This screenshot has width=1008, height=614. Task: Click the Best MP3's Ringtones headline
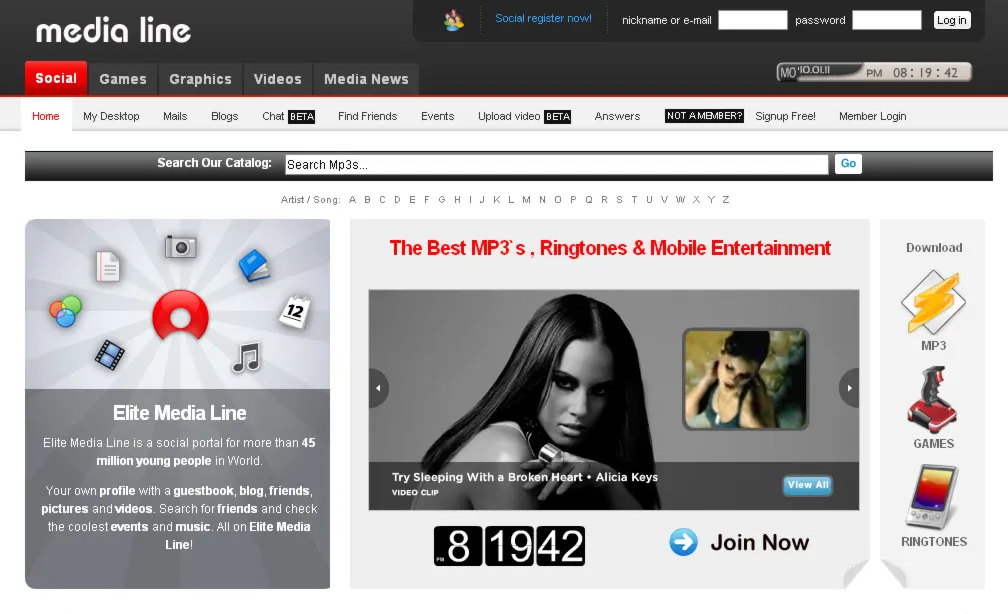point(610,248)
